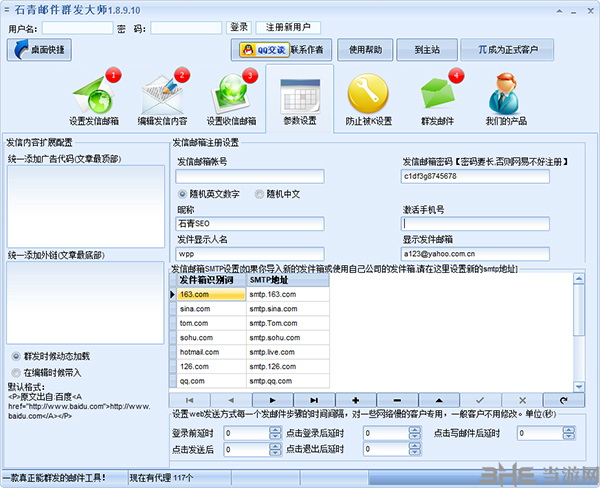Viewport: 600px width, 488px height.
Task: Switch to the 参数设置 tab
Action: 300,98
